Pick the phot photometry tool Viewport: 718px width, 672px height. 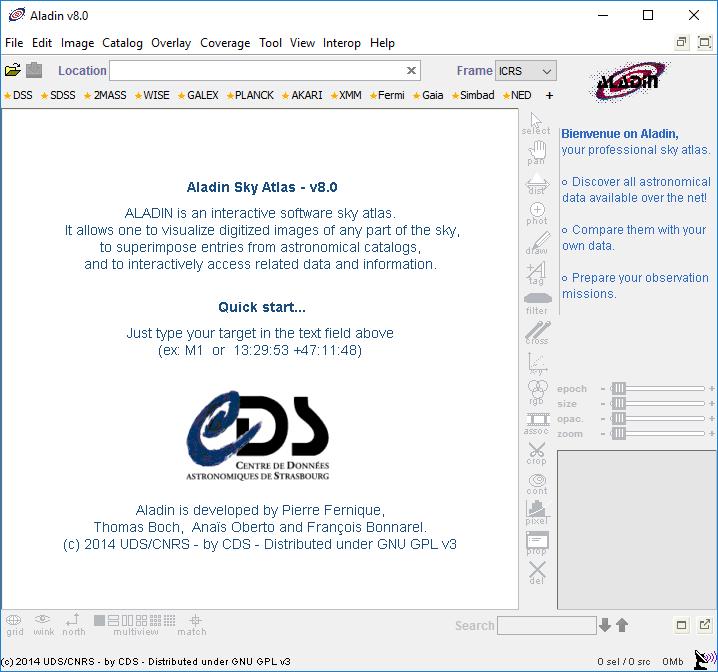coord(537,214)
